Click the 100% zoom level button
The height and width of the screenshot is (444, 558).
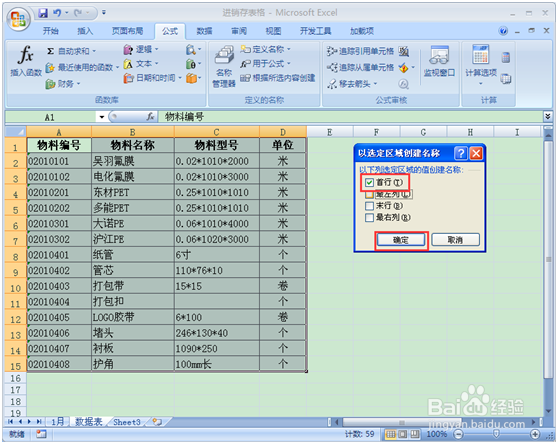pos(437,434)
